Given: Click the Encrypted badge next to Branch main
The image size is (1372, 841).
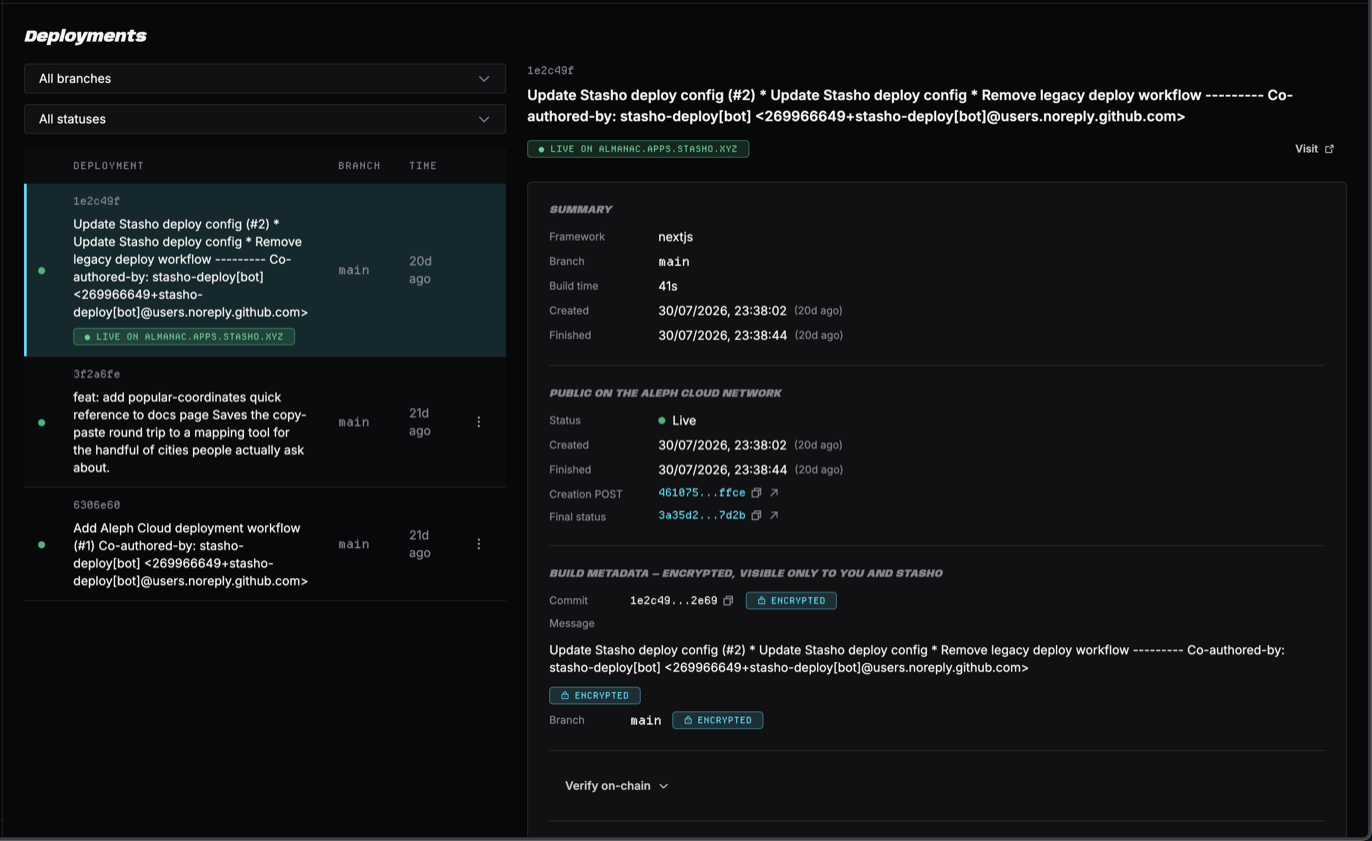Looking at the screenshot, I should (717, 720).
